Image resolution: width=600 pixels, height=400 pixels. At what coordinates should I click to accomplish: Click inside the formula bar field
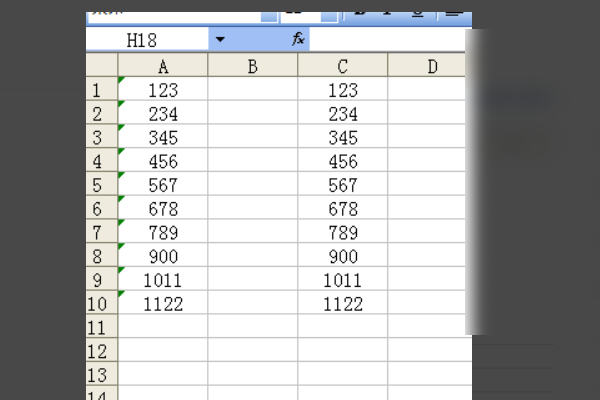coord(390,39)
